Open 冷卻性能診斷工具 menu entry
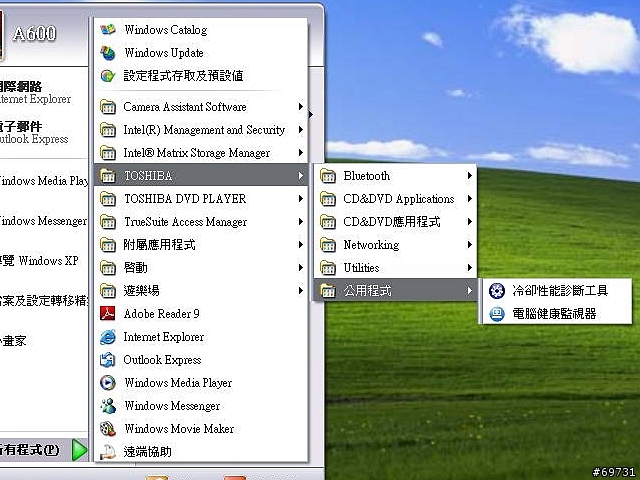Image resolution: width=640 pixels, height=480 pixels. (x=557, y=291)
